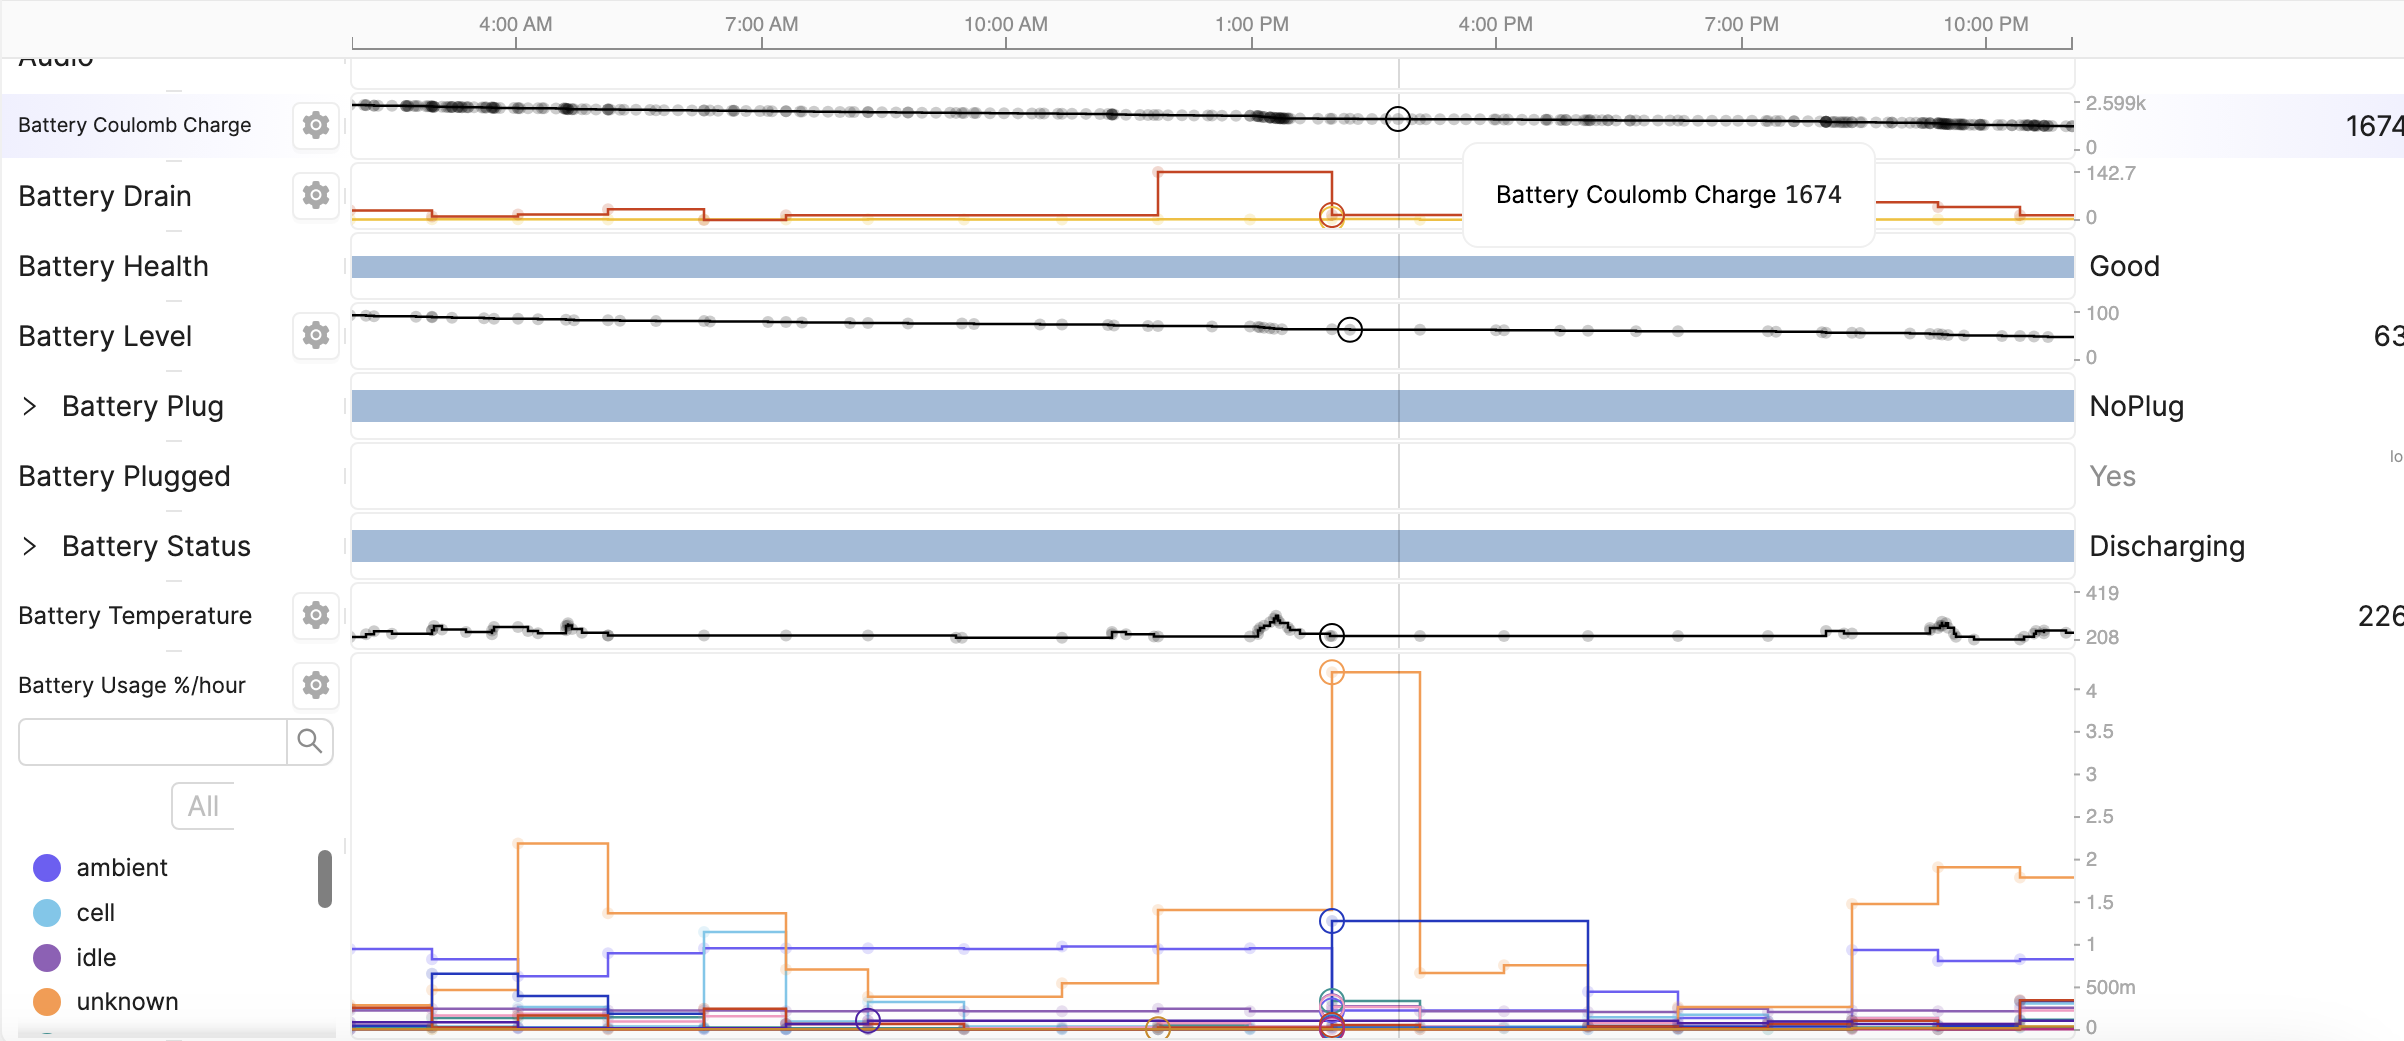Image resolution: width=2404 pixels, height=1041 pixels.
Task: Expand the Battery Status row
Action: click(x=30, y=546)
